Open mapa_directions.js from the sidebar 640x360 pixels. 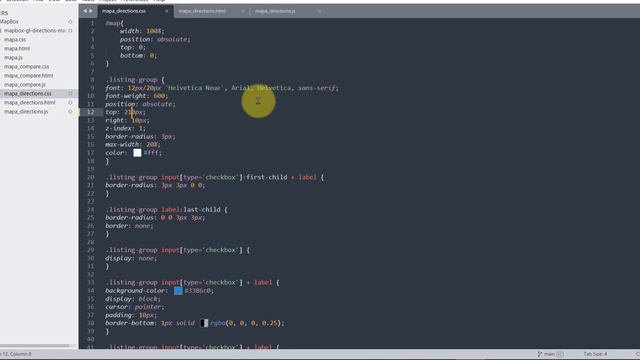click(26, 111)
